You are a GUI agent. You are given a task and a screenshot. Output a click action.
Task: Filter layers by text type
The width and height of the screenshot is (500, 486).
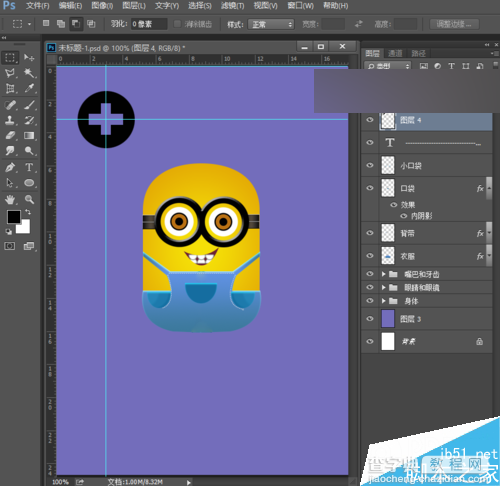[452, 66]
